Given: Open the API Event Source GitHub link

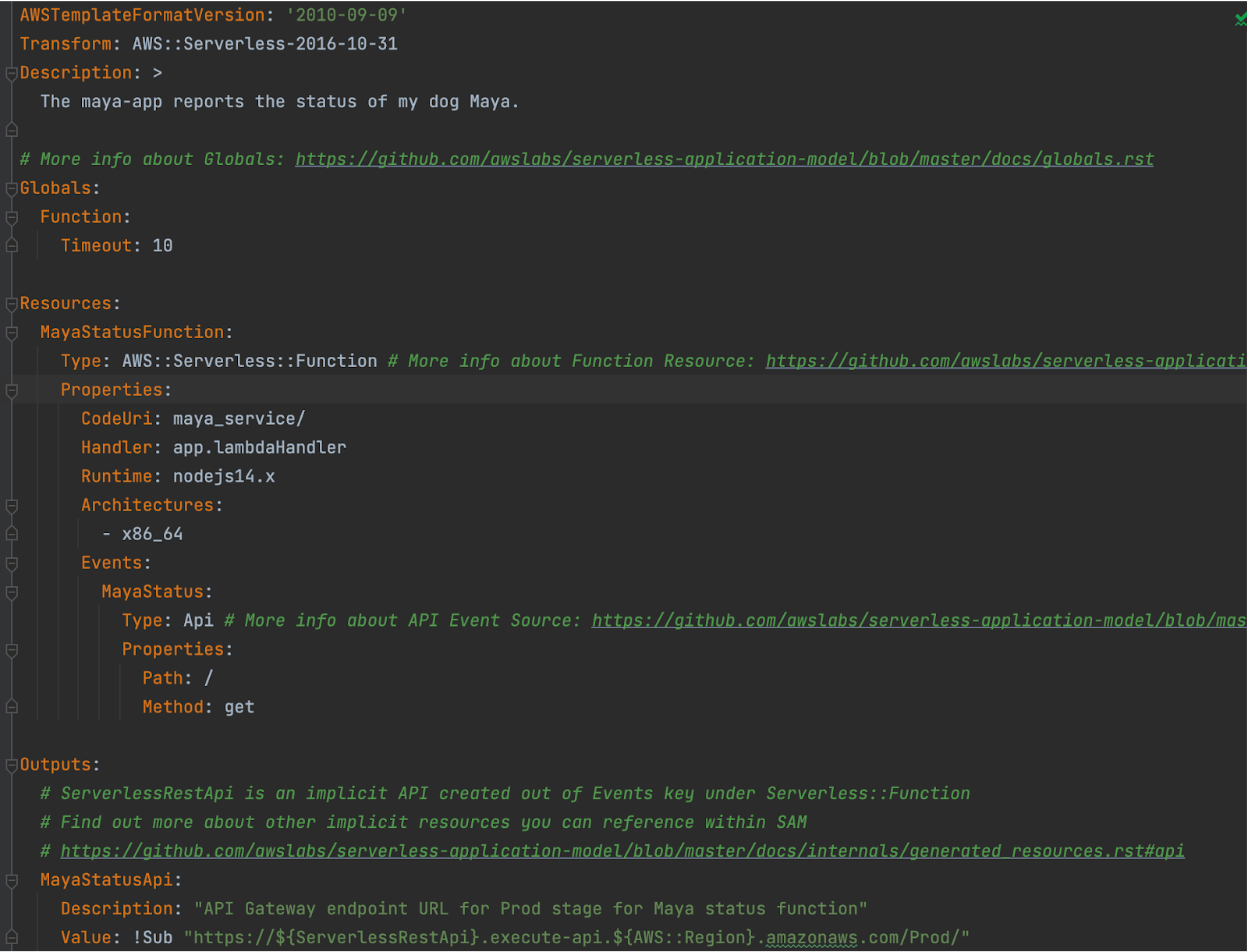Looking at the screenshot, I should pos(919,621).
